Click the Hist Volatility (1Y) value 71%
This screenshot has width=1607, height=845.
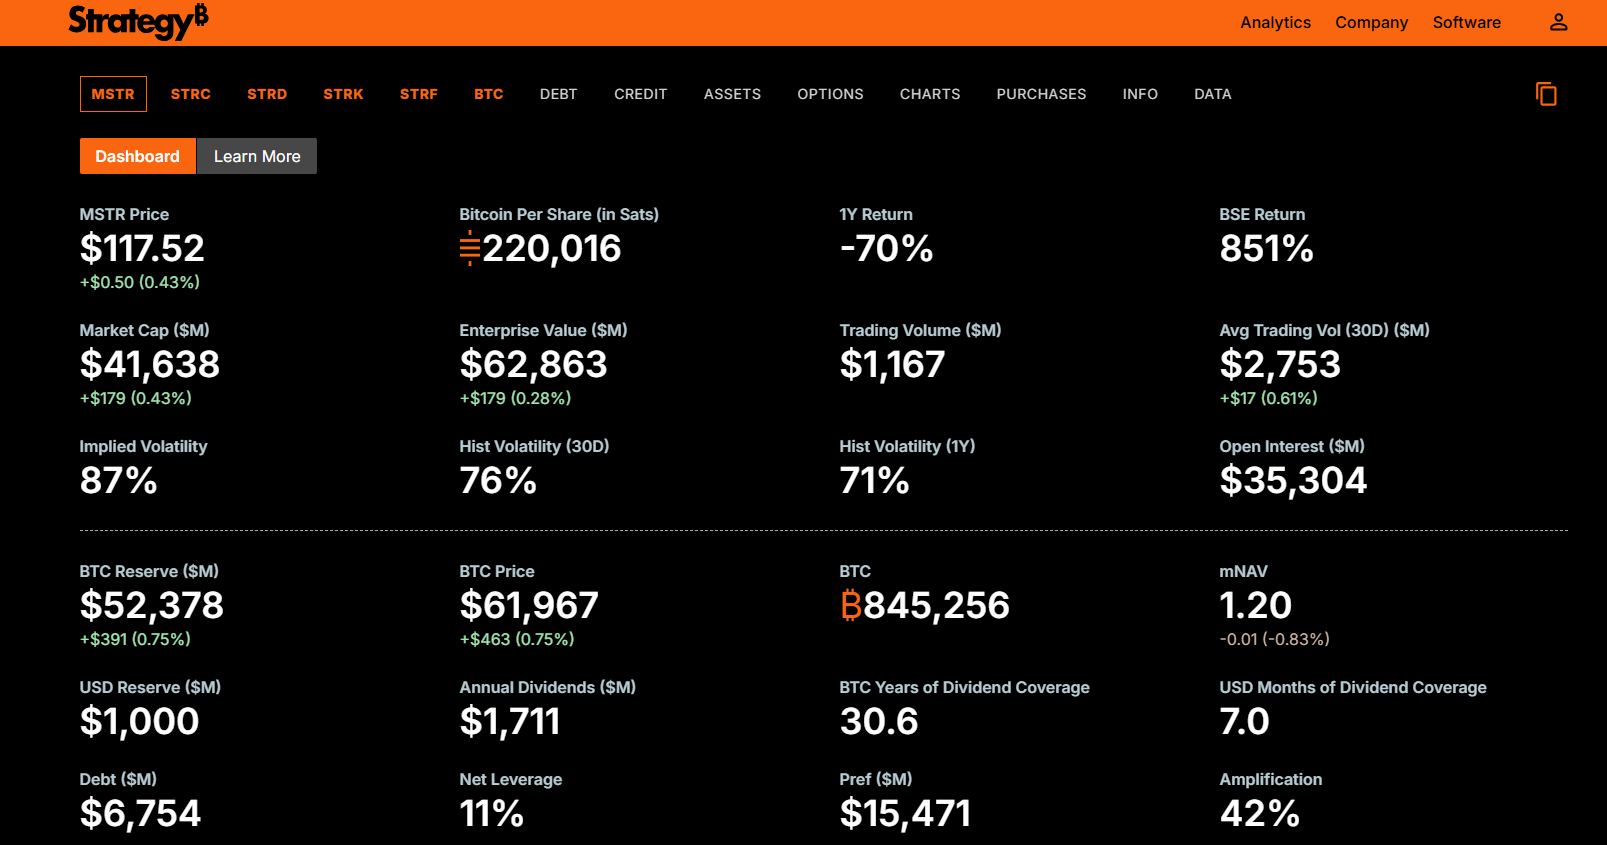point(874,480)
